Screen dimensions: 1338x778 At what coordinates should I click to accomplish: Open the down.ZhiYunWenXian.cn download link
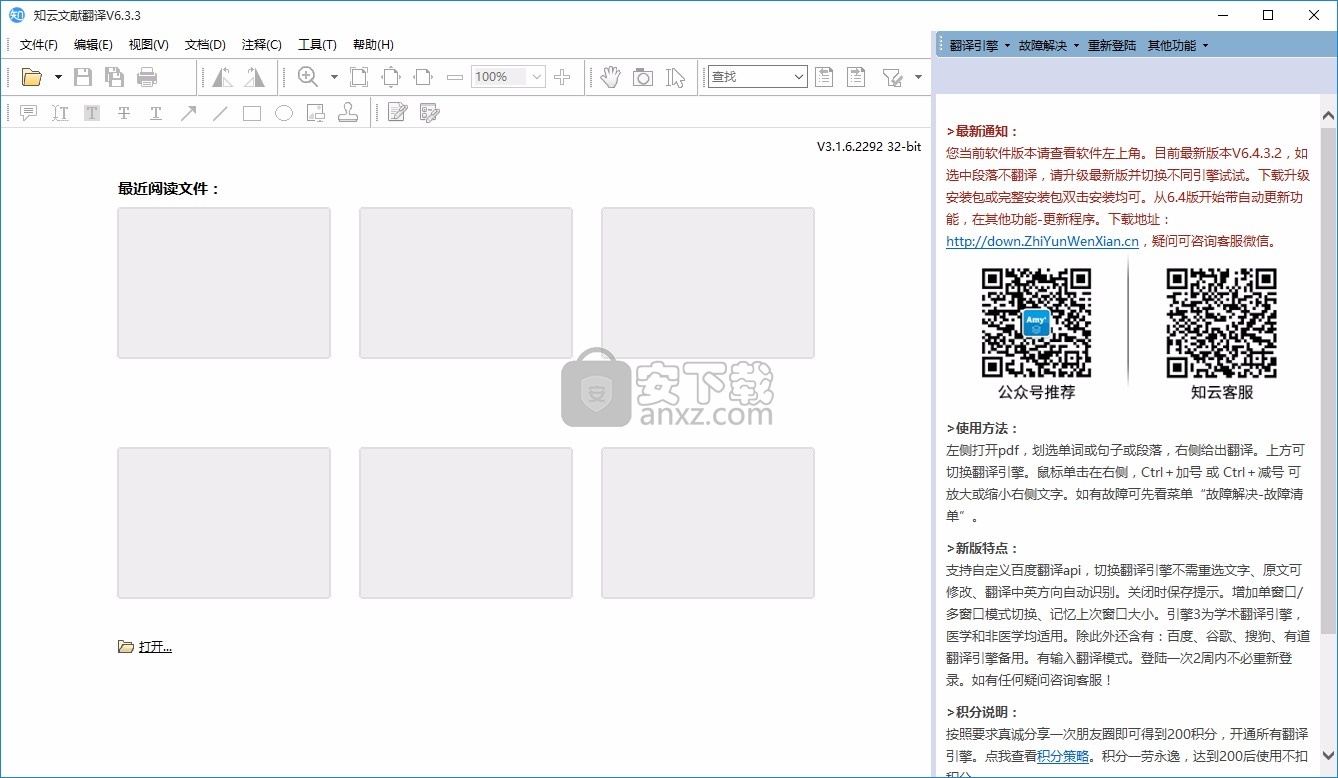point(1042,241)
